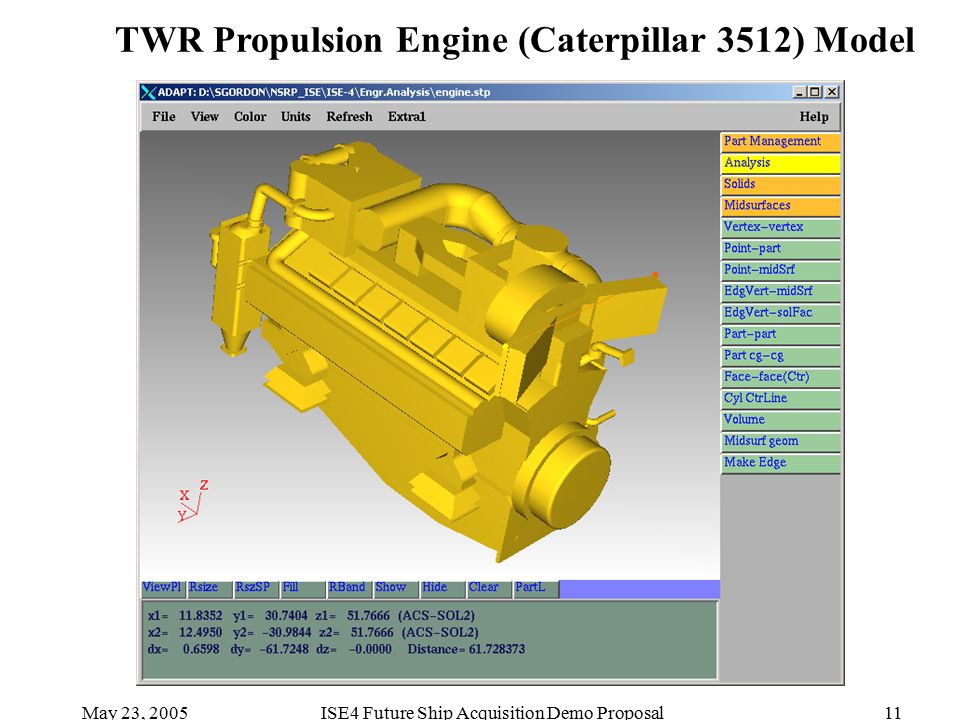
Task: Click the RszSP toolbar button
Action: [x=256, y=588]
